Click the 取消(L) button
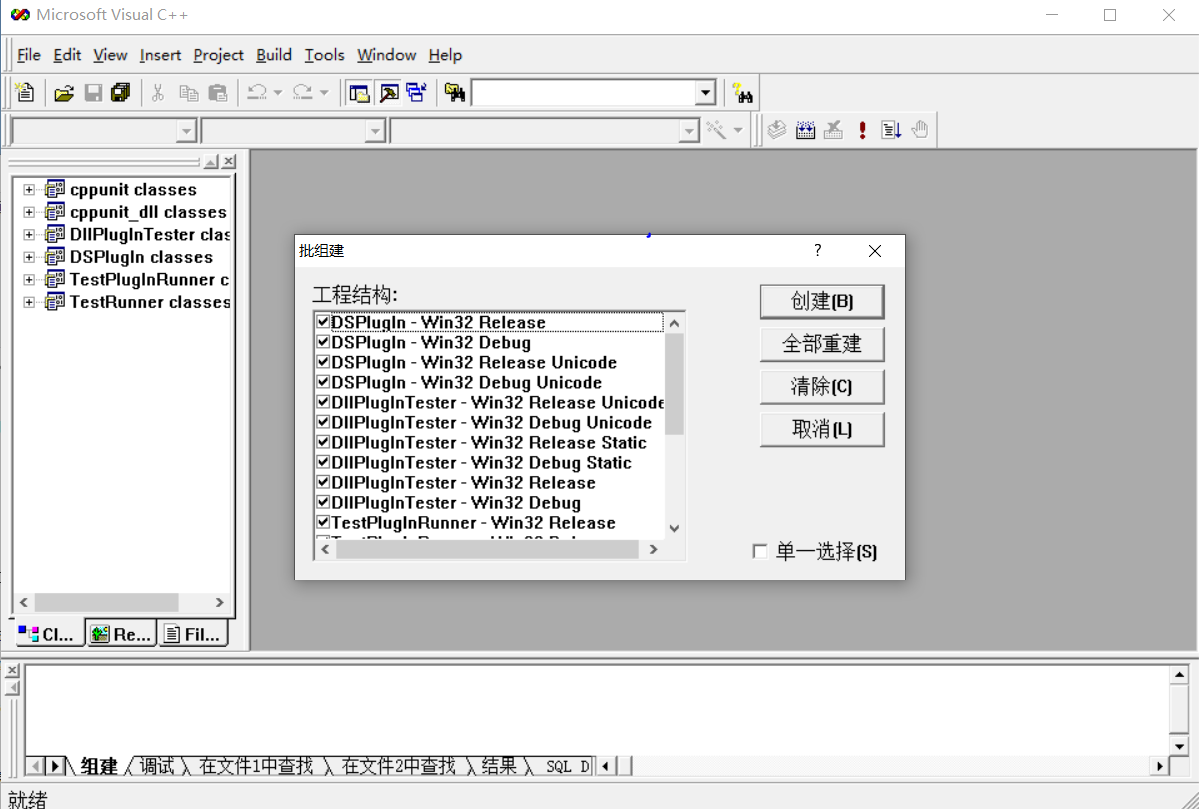 click(x=822, y=430)
